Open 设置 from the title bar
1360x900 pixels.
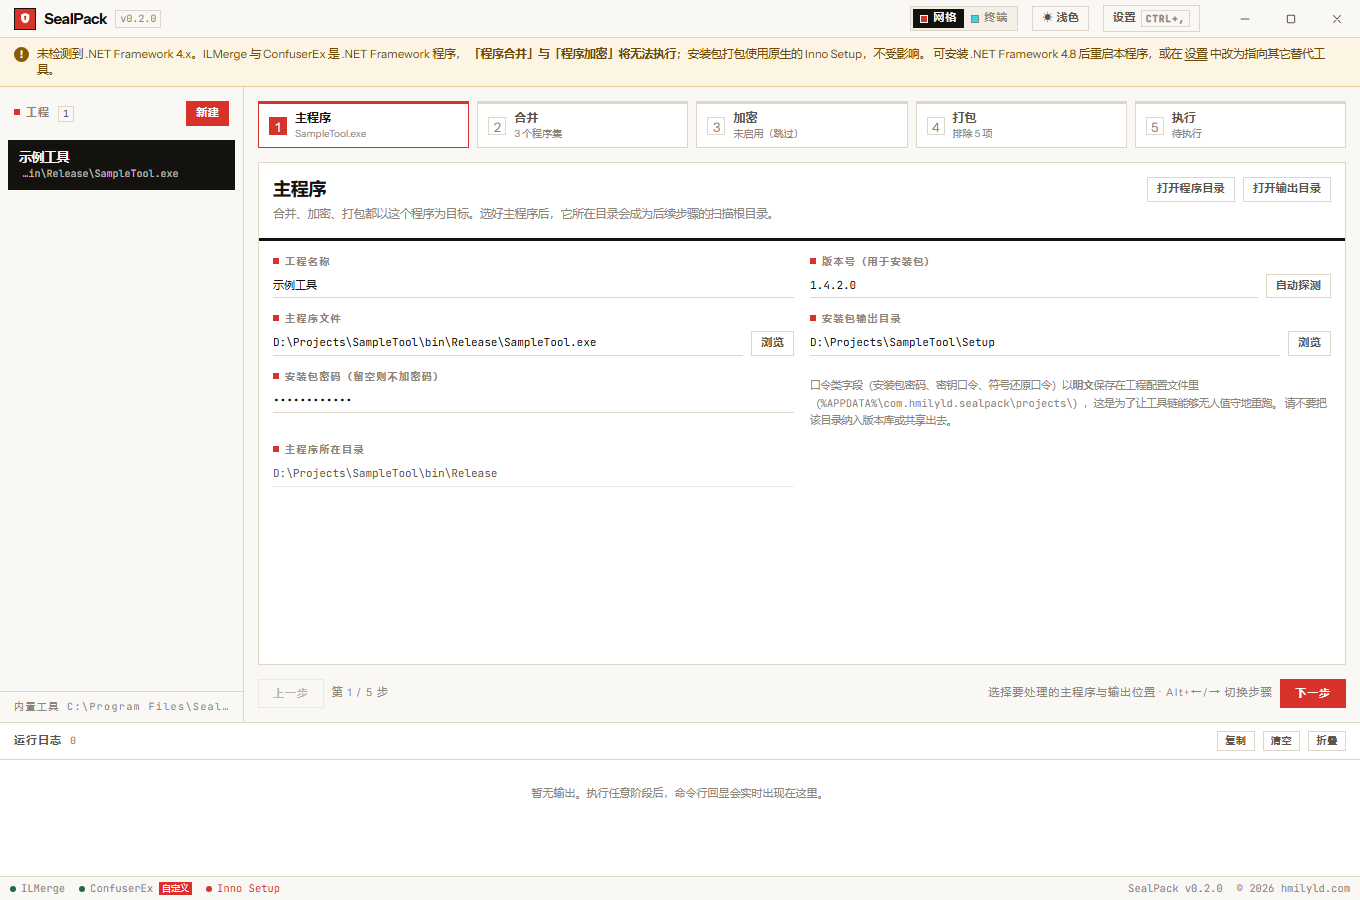tap(1151, 18)
